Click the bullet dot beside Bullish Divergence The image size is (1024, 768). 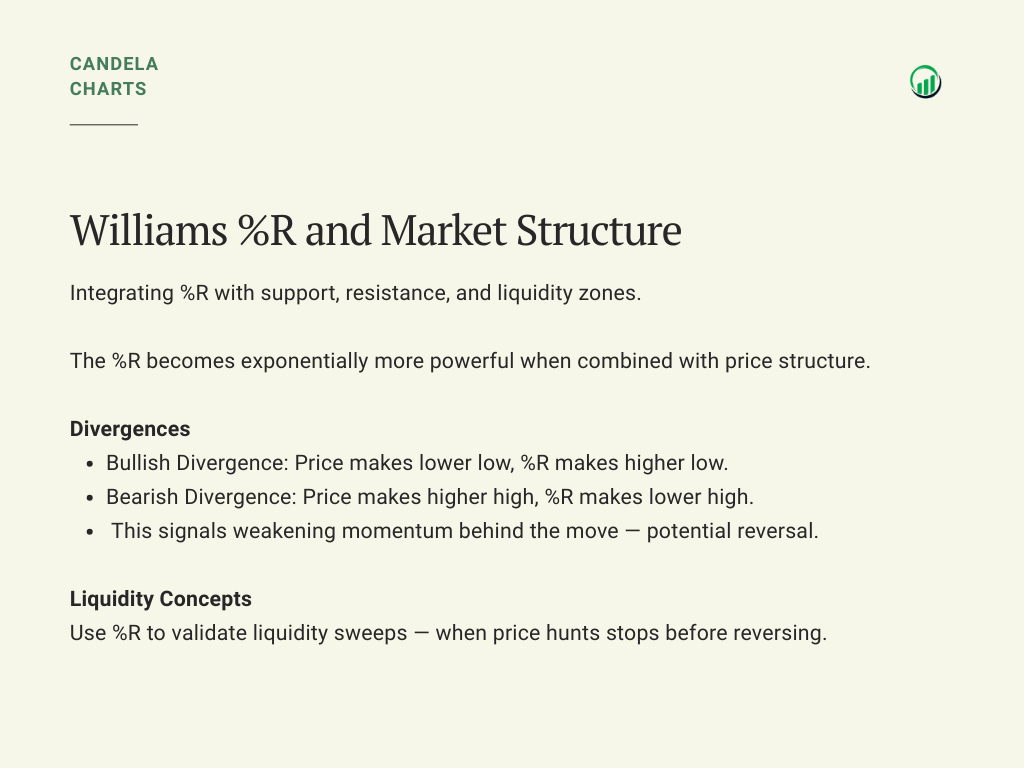tap(90, 464)
